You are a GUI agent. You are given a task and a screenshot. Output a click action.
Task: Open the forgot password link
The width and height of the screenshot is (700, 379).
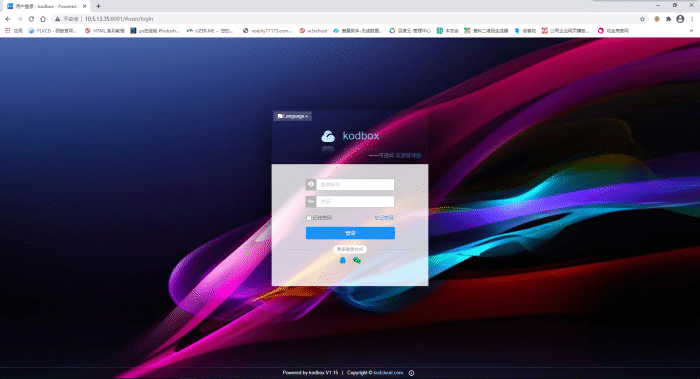click(384, 218)
